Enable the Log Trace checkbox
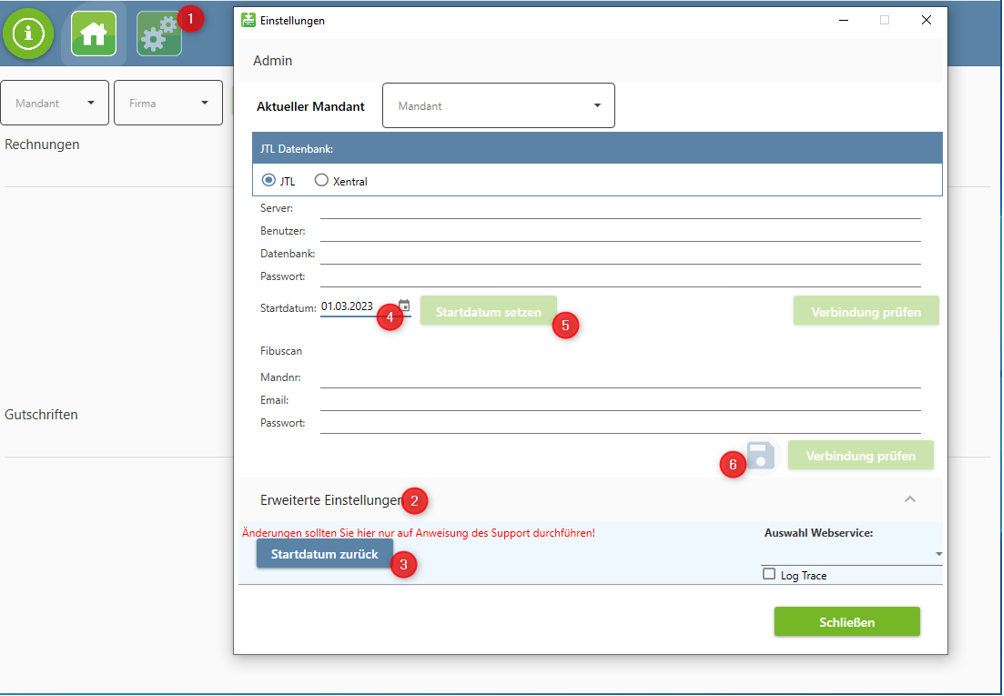Viewport: 1004px width, 696px height. pyautogui.click(x=769, y=575)
